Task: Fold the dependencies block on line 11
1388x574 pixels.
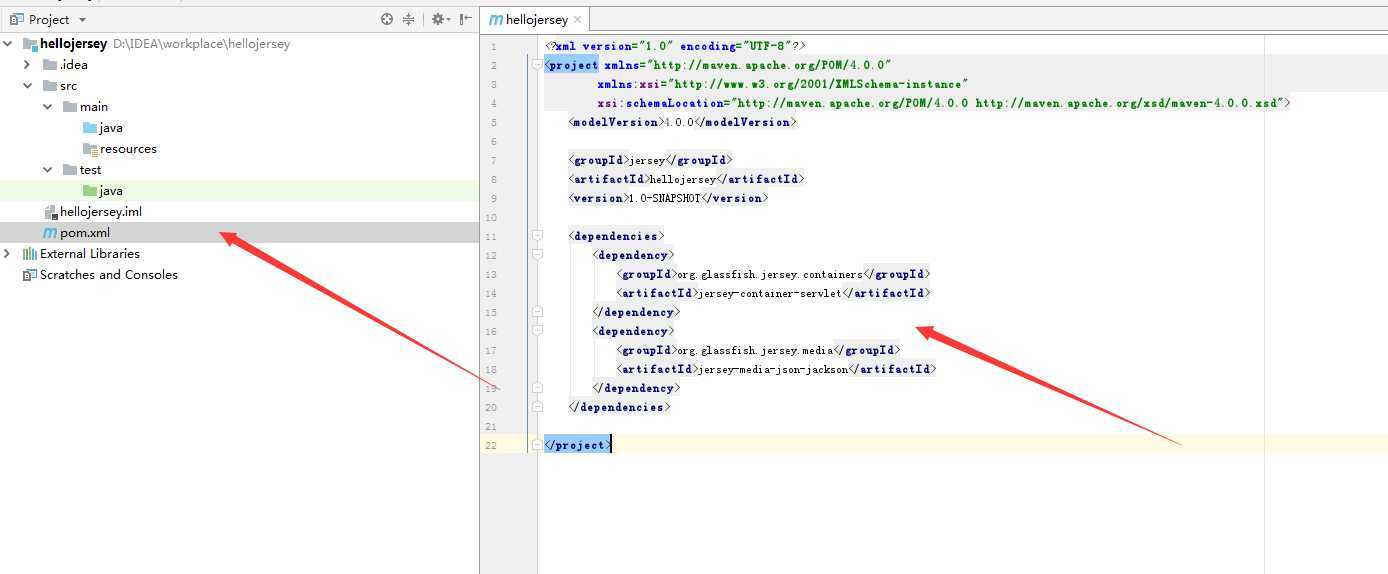Action: [537, 236]
